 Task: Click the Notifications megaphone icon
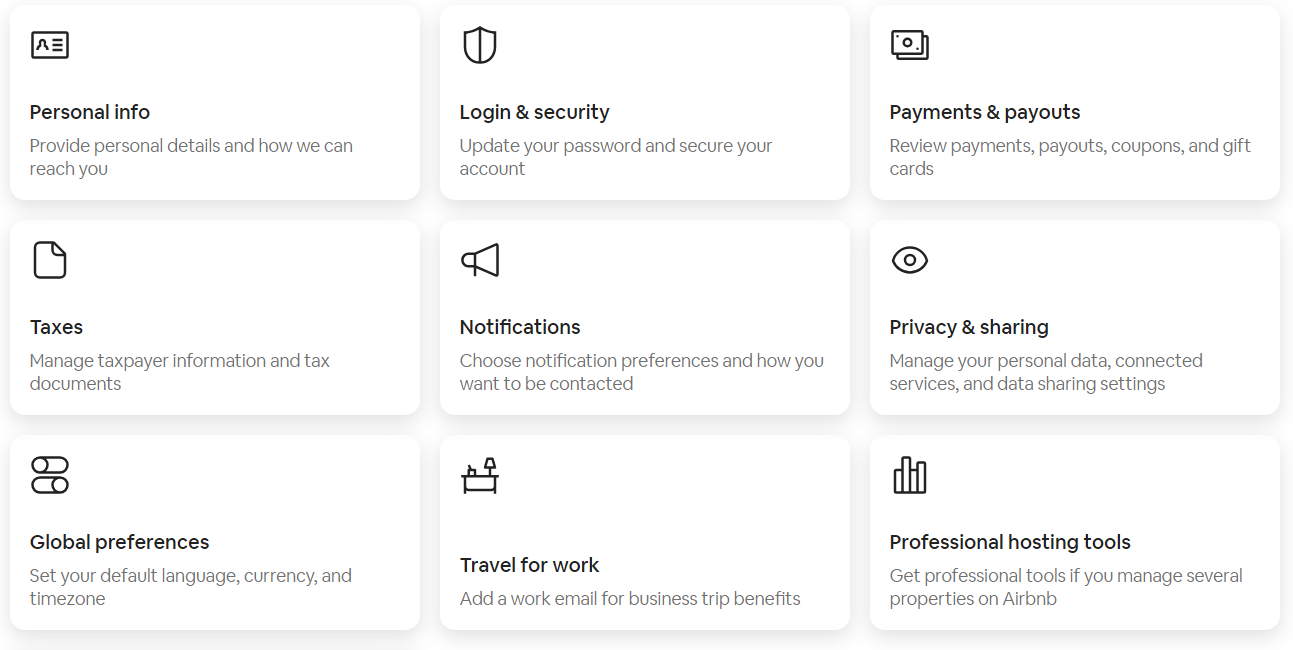point(480,260)
